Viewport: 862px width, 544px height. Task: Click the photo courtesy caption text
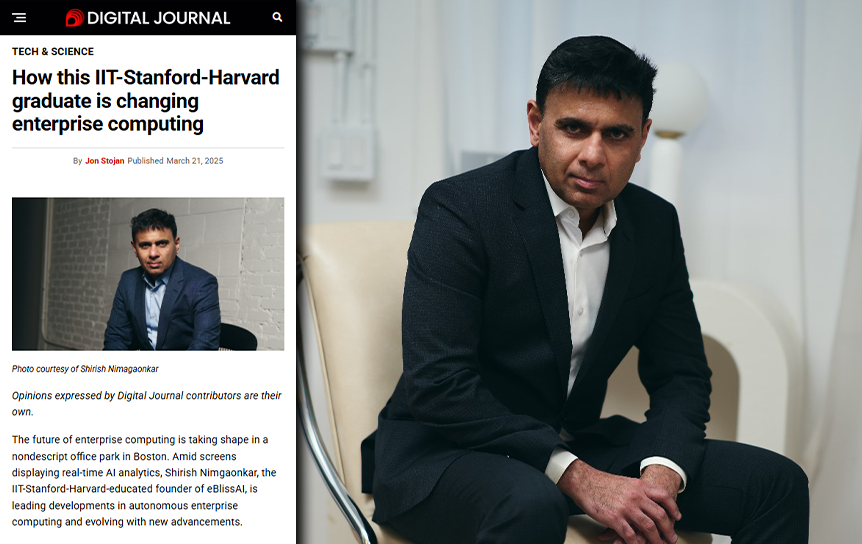coord(85,369)
